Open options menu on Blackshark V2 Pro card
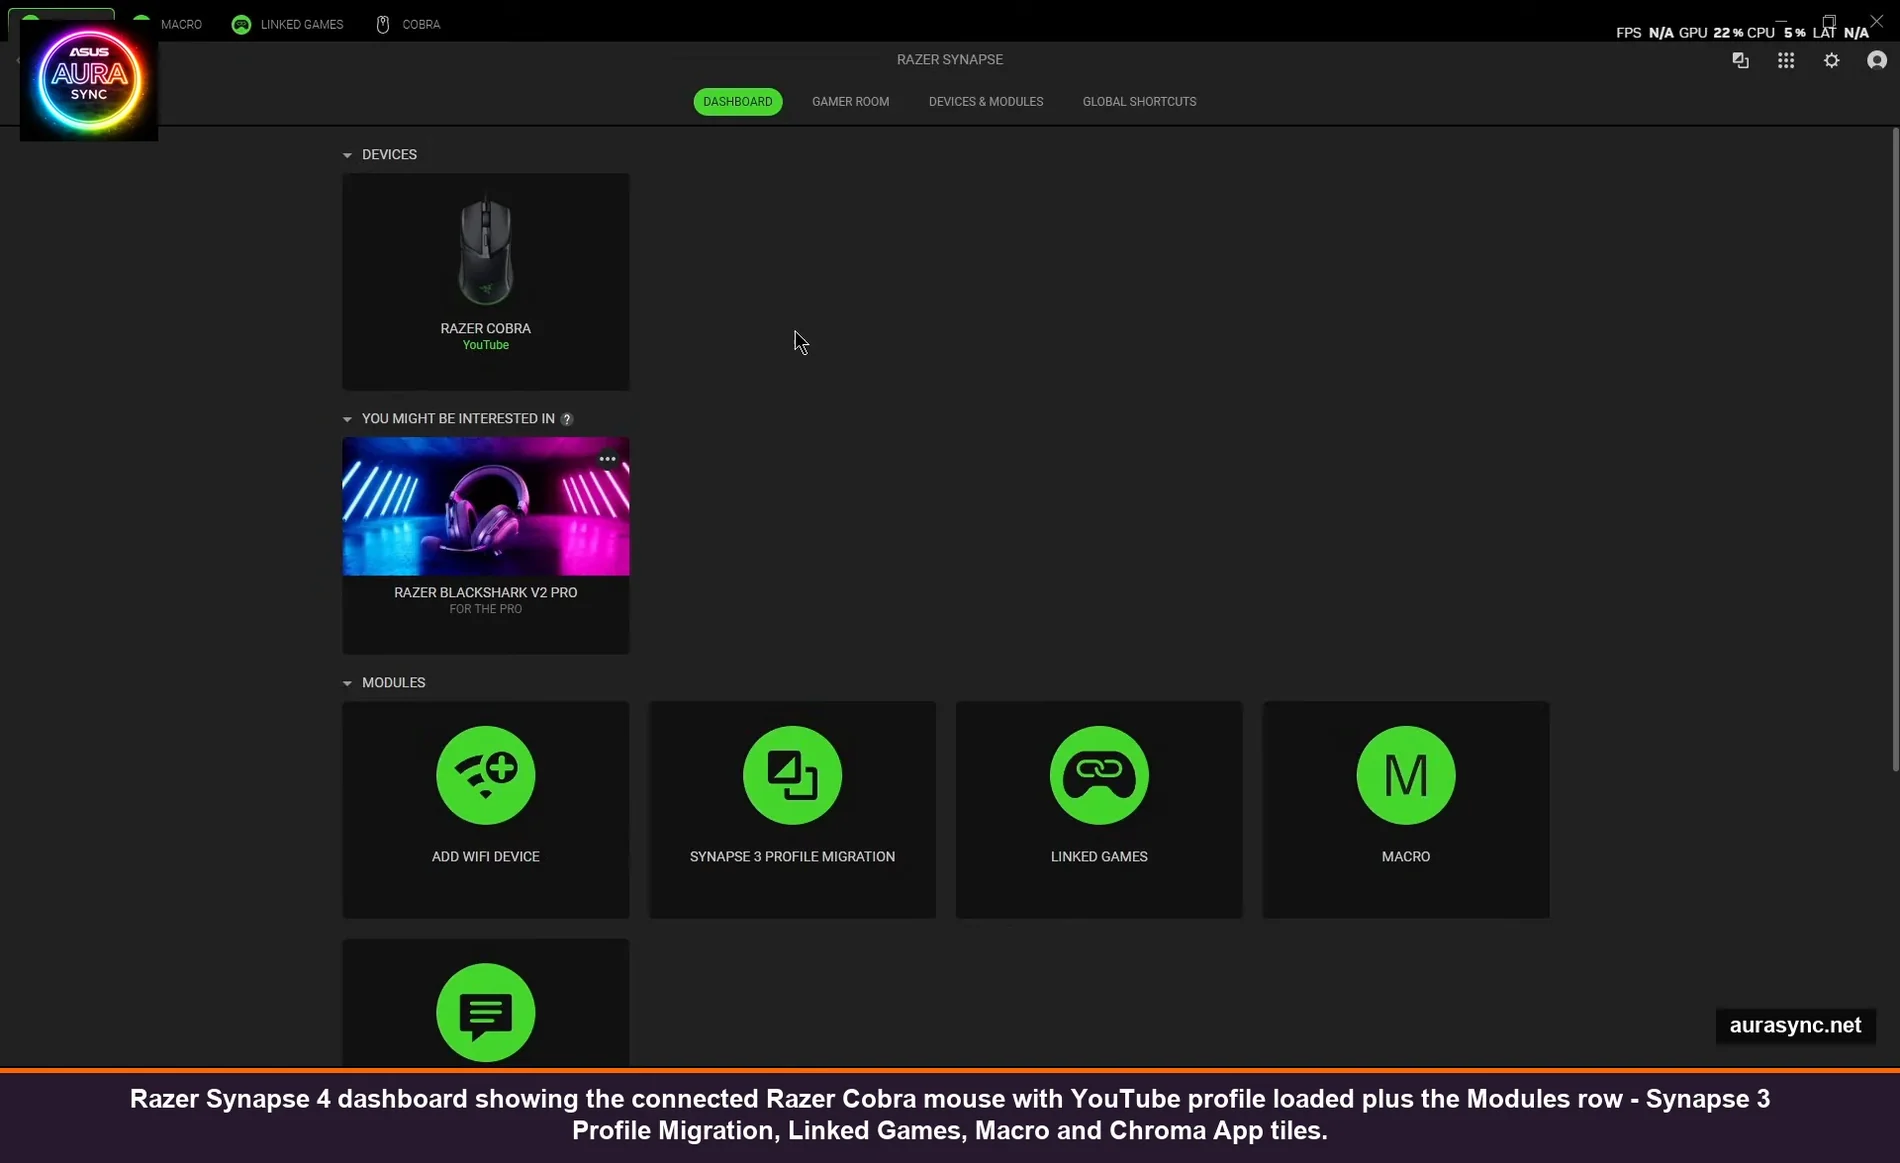 pyautogui.click(x=607, y=459)
